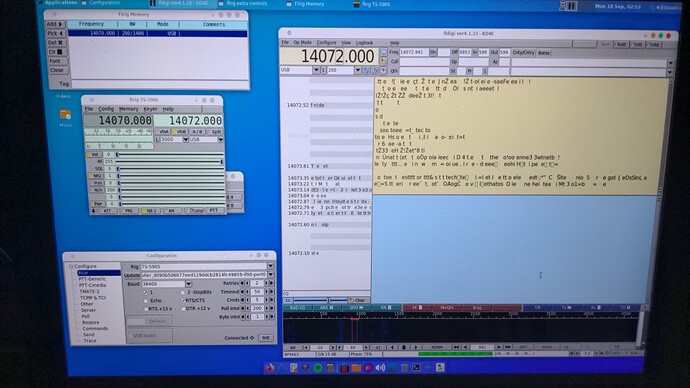The image size is (690, 388).
Task: Click the Clr memory button
Action: coord(55,52)
